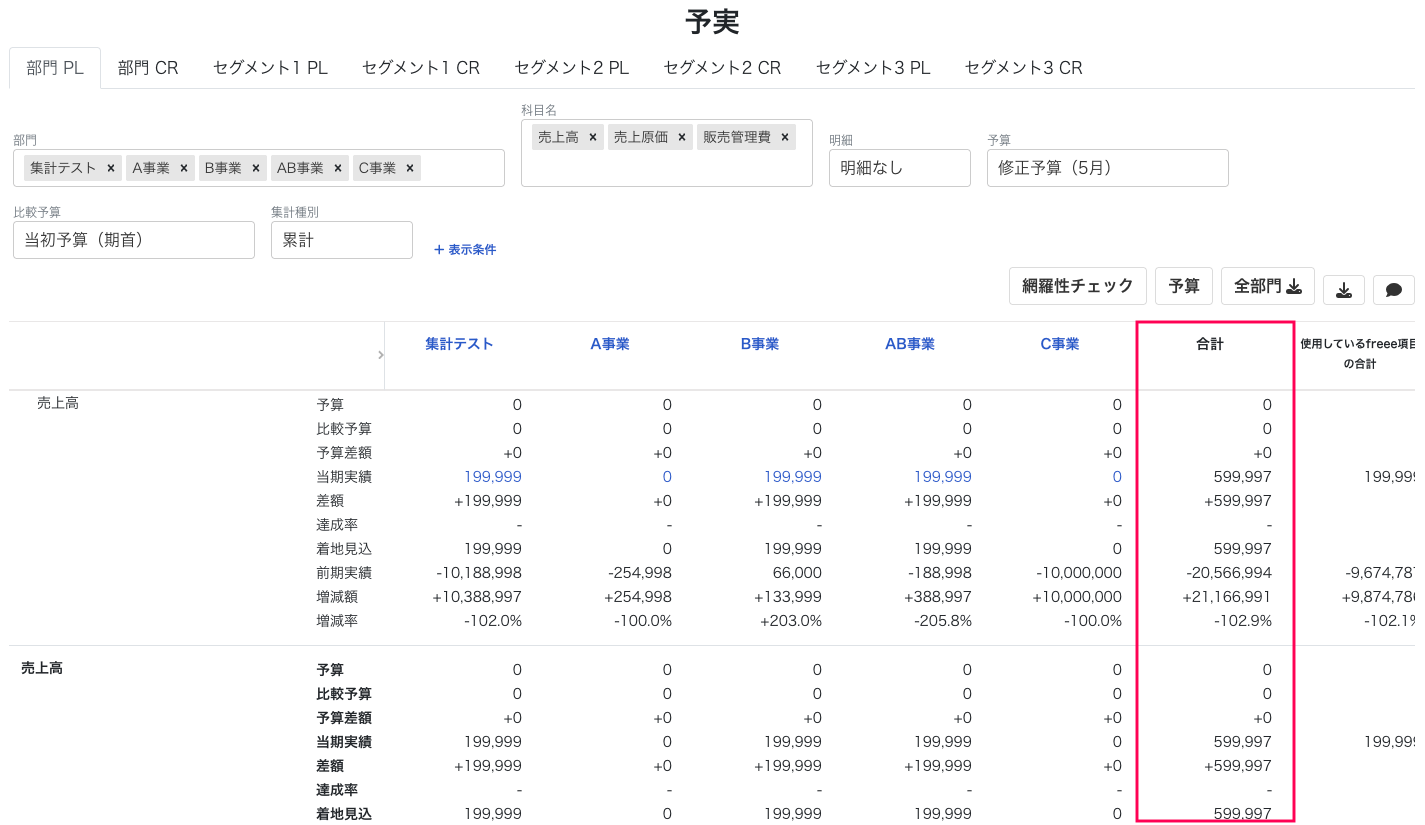The width and height of the screenshot is (1425, 825).
Task: Open the 比較予算 当初予算 dropdown
Action: click(134, 240)
